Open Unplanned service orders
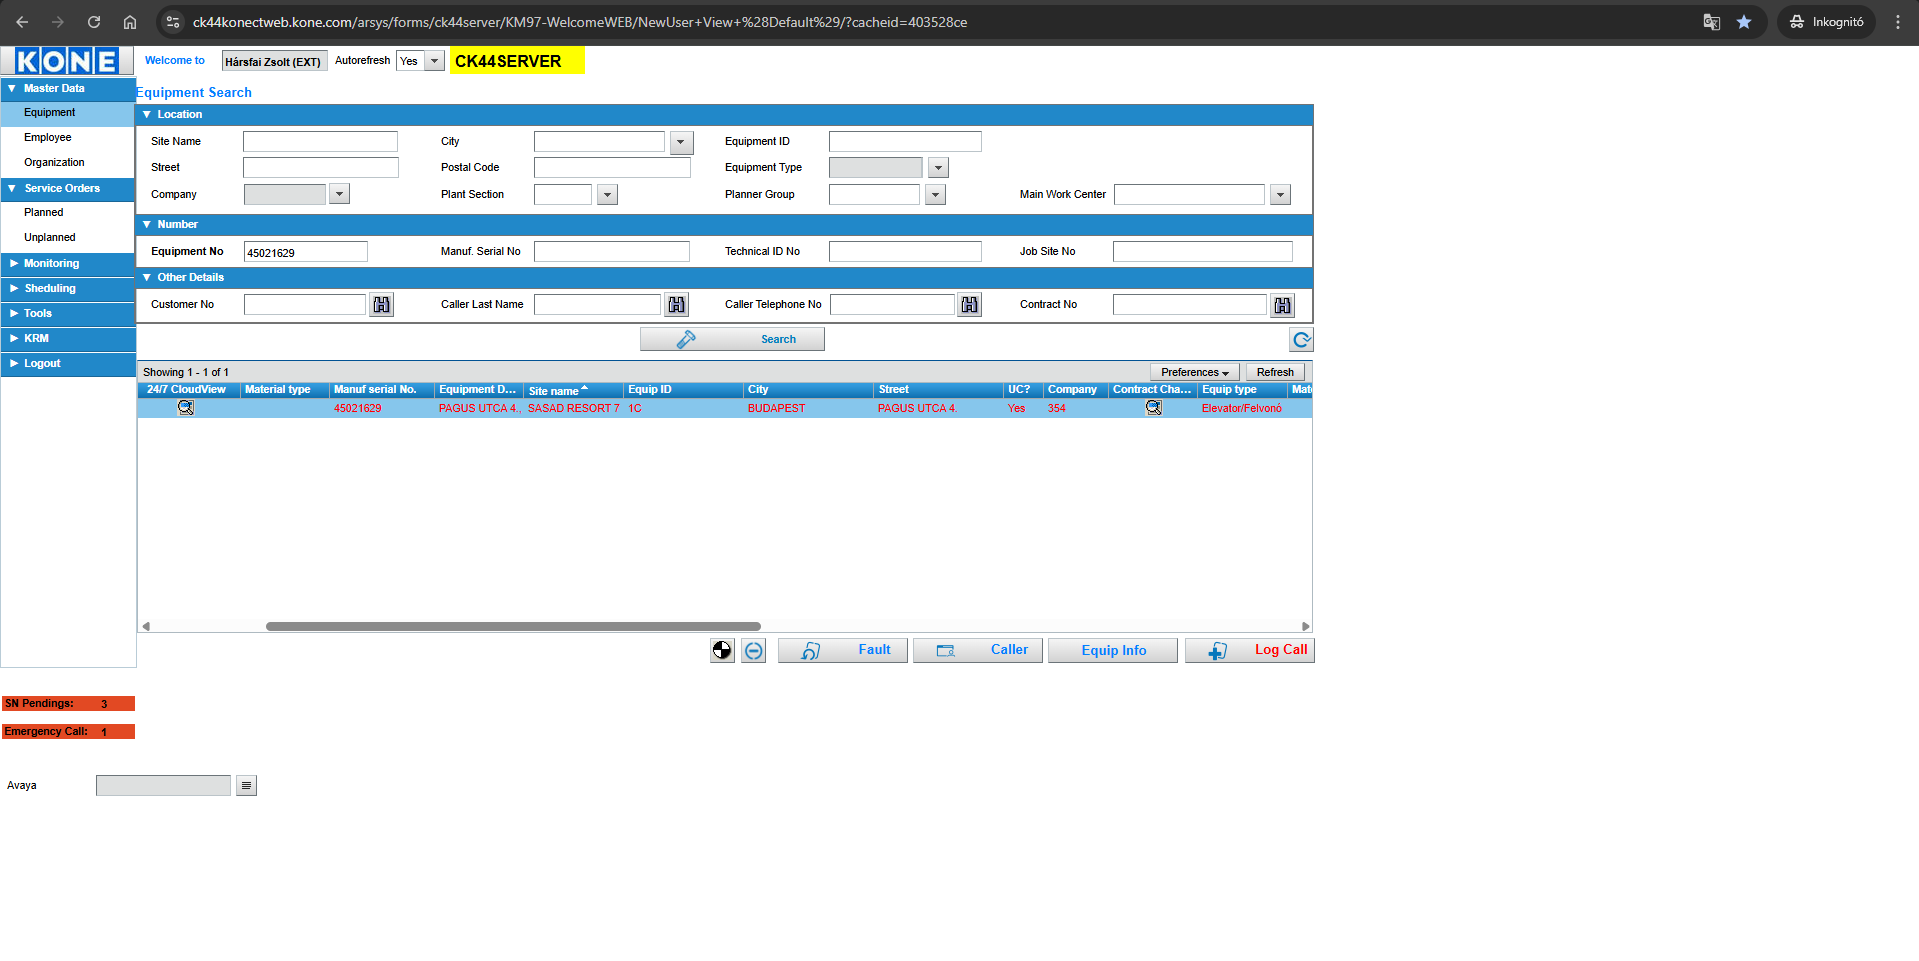 coord(50,238)
